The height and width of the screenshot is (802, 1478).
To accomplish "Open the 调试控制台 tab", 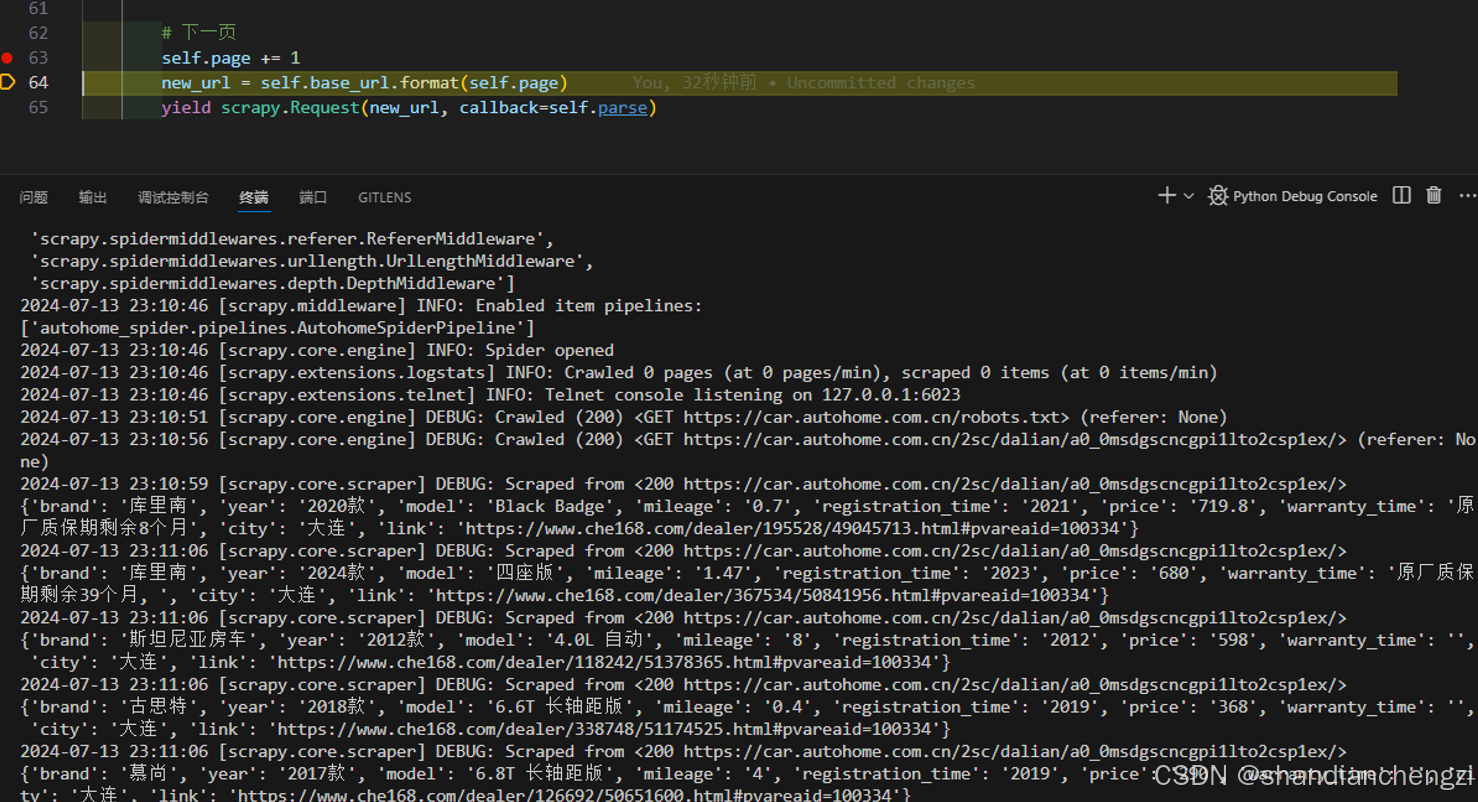I will tap(173, 197).
